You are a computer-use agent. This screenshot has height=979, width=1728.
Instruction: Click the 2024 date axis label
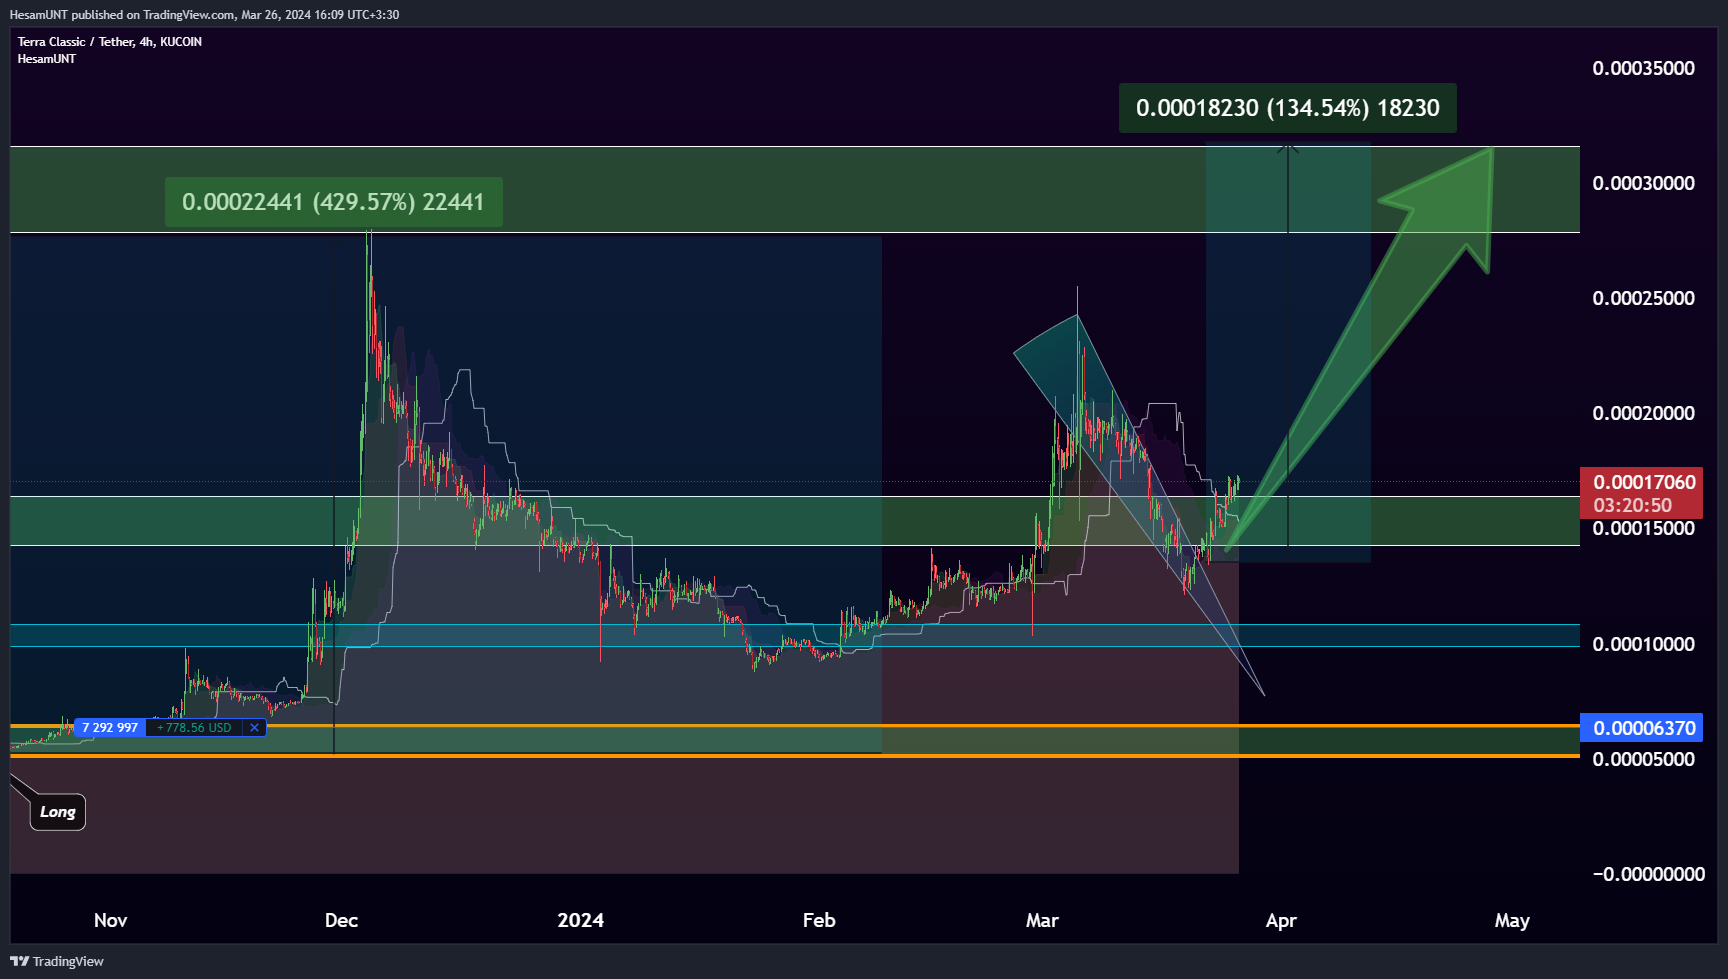580,920
